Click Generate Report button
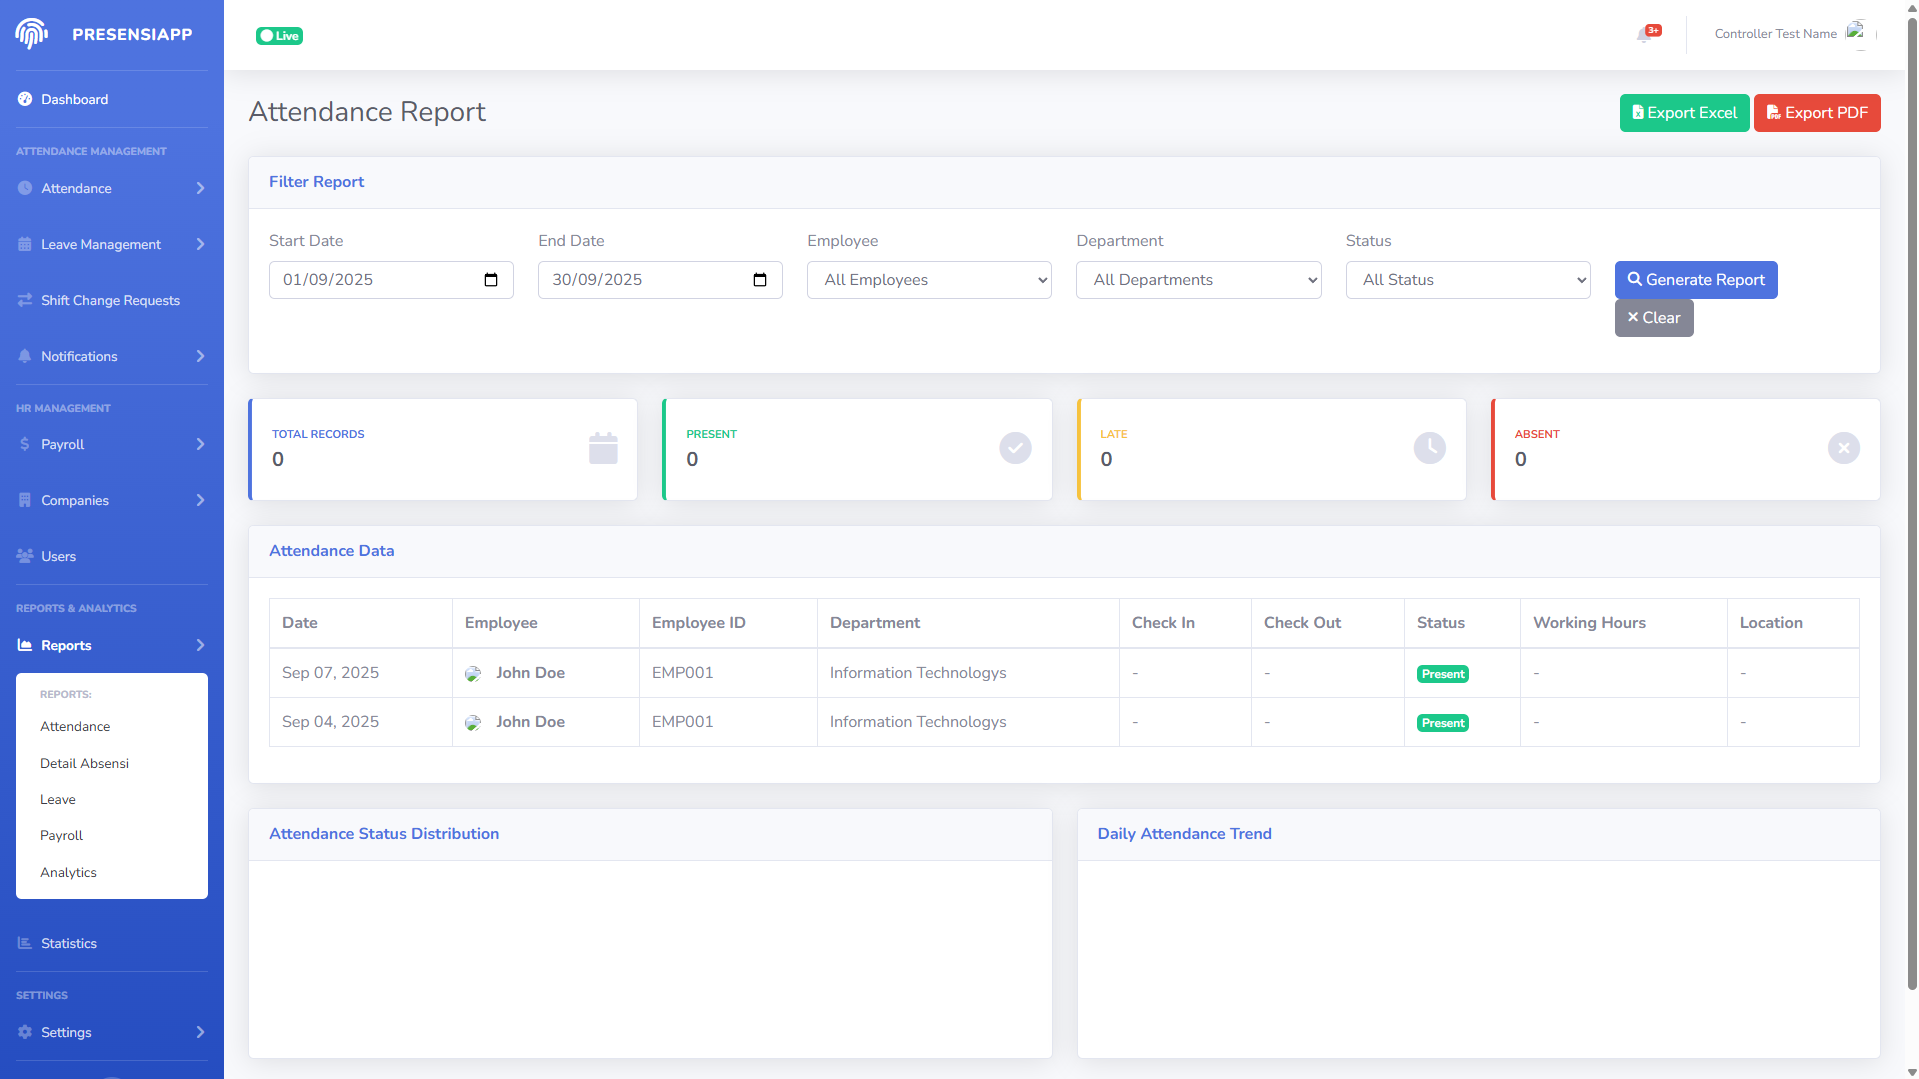 (1696, 280)
